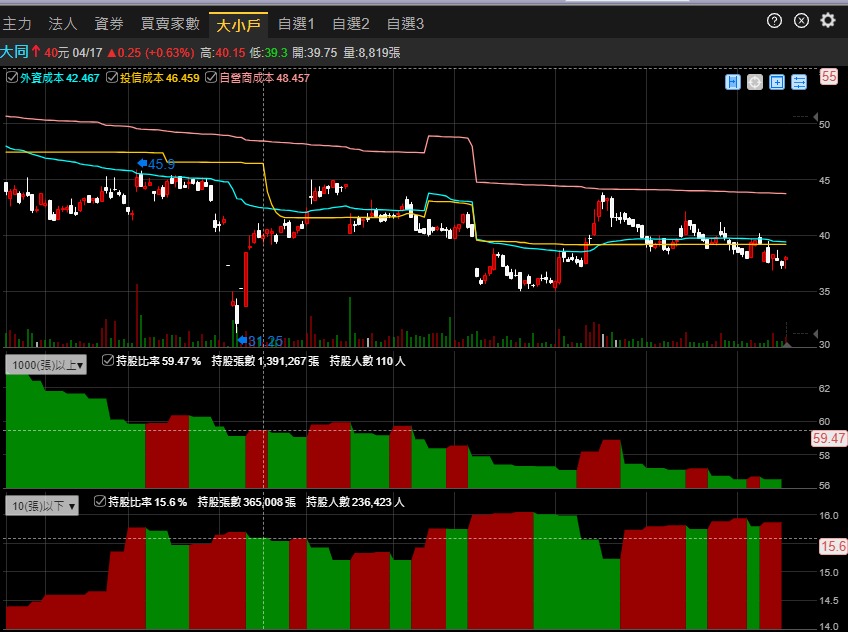
Task: Click the jump-to-latest bar chart icon
Action: click(733, 83)
